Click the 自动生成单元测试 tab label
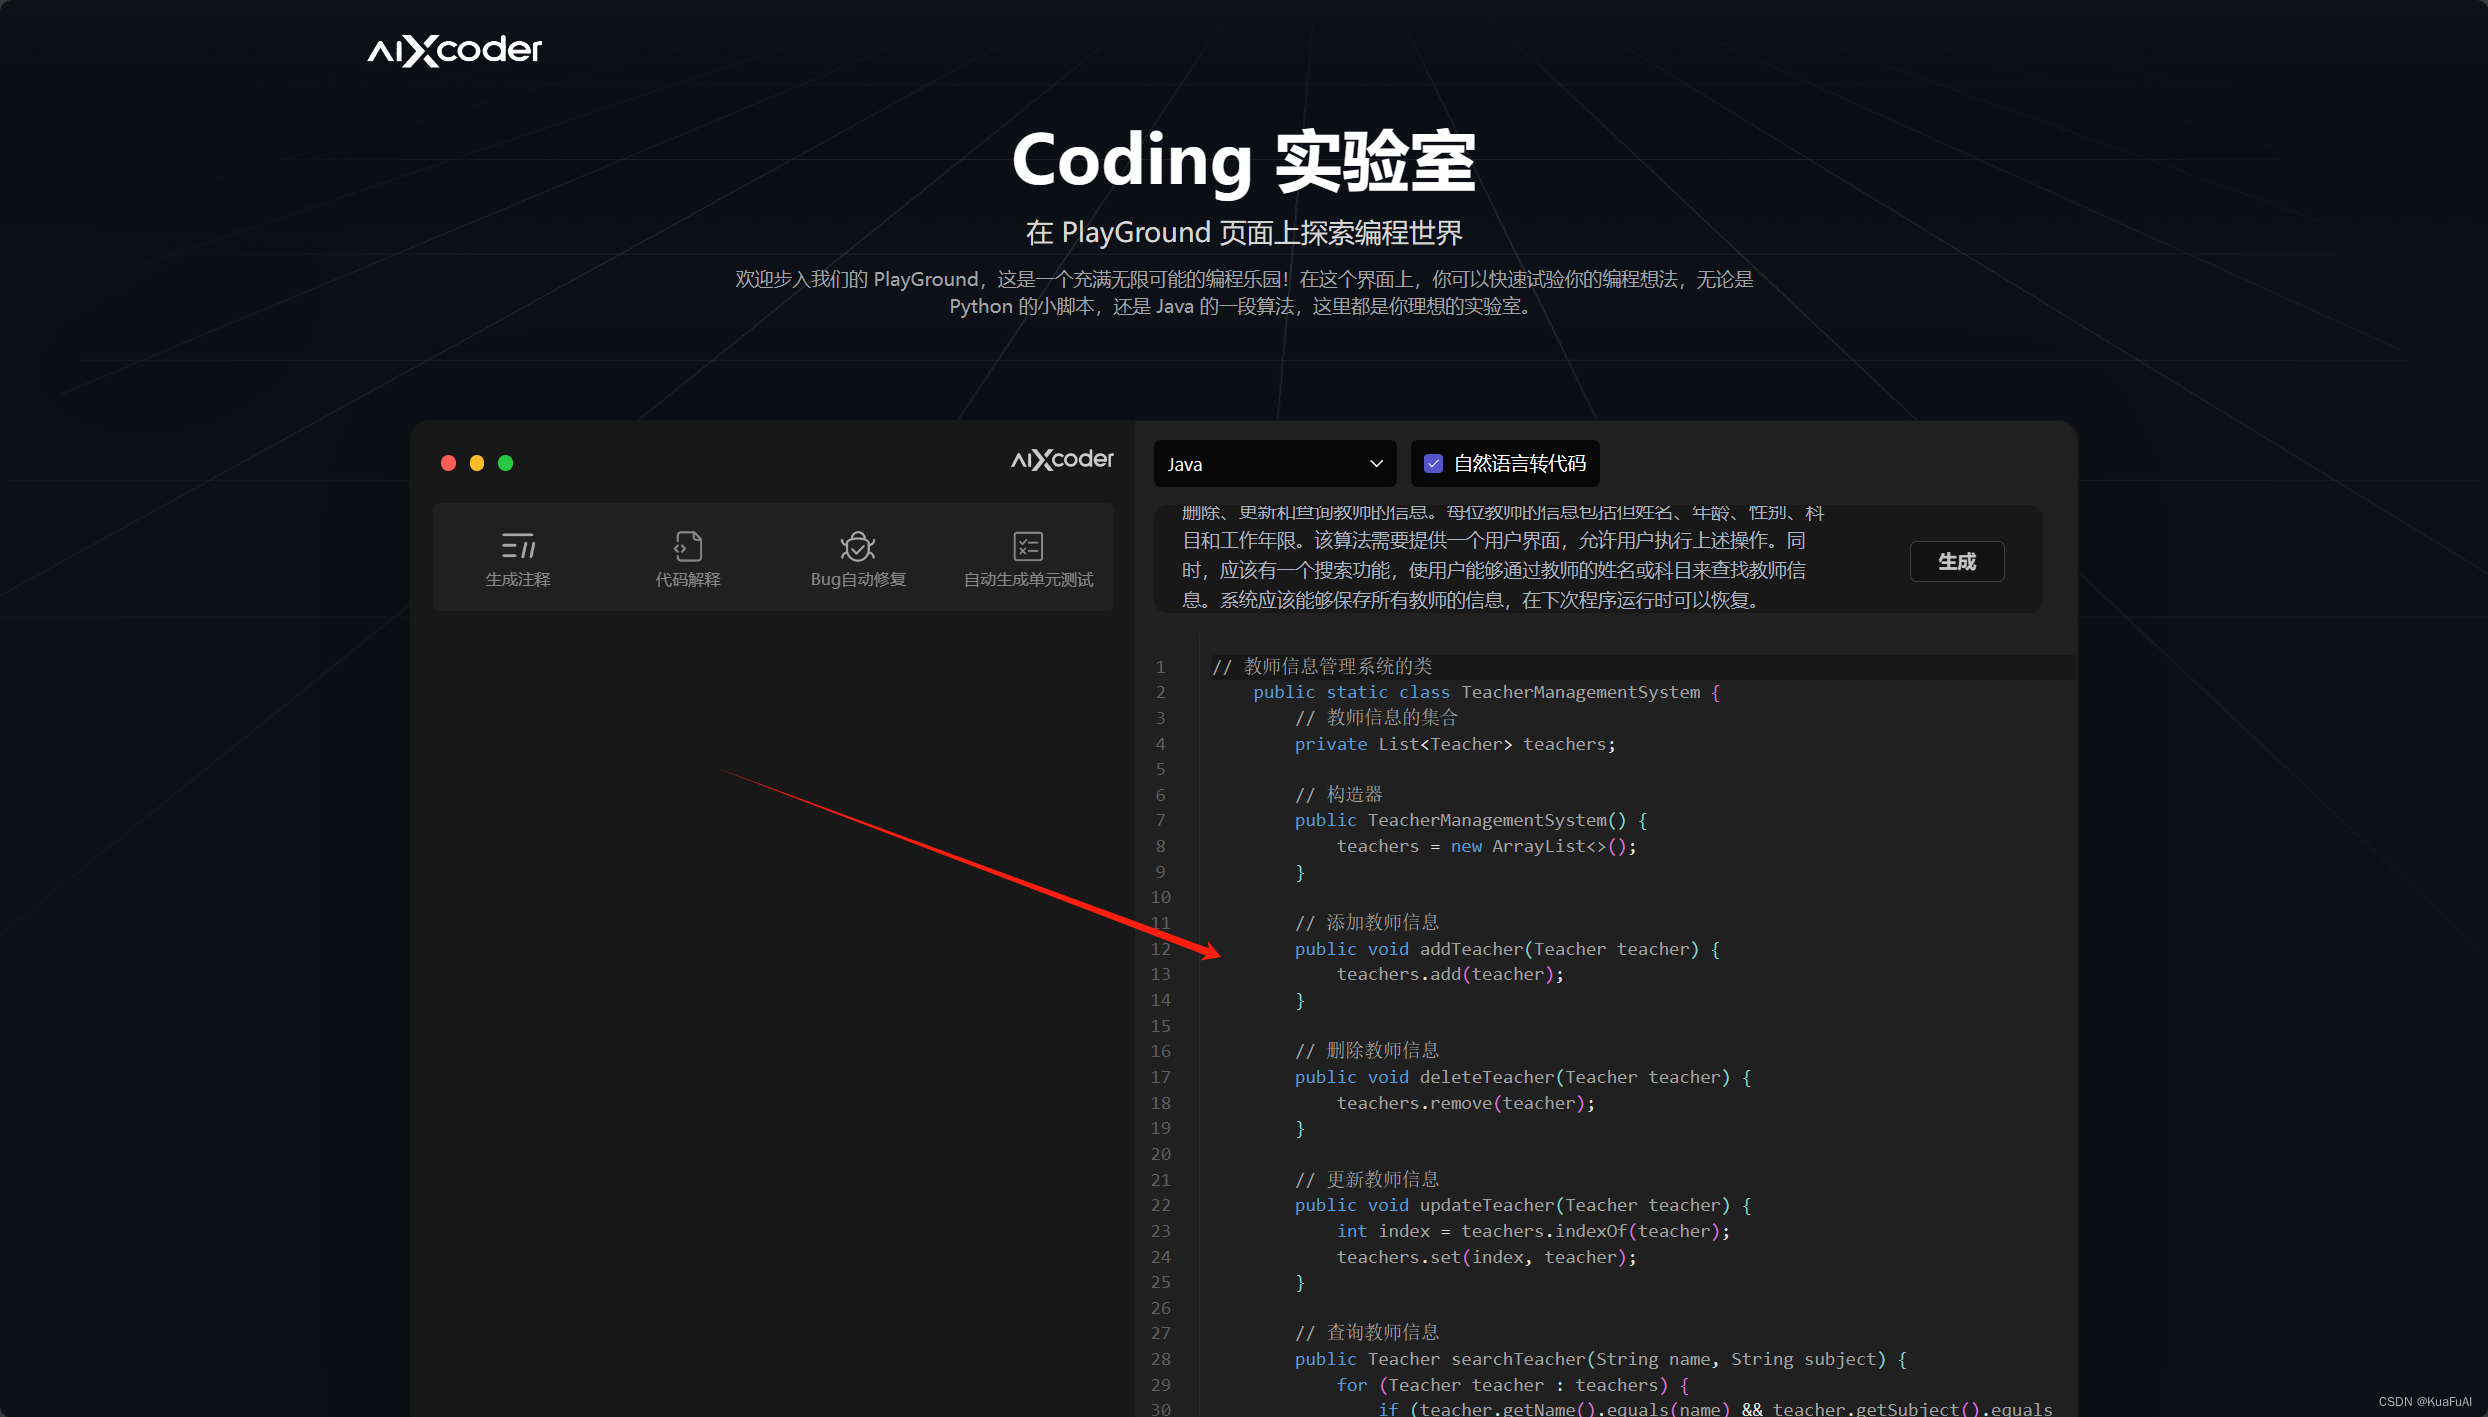Viewport: 2488px width, 1417px height. [1028, 580]
